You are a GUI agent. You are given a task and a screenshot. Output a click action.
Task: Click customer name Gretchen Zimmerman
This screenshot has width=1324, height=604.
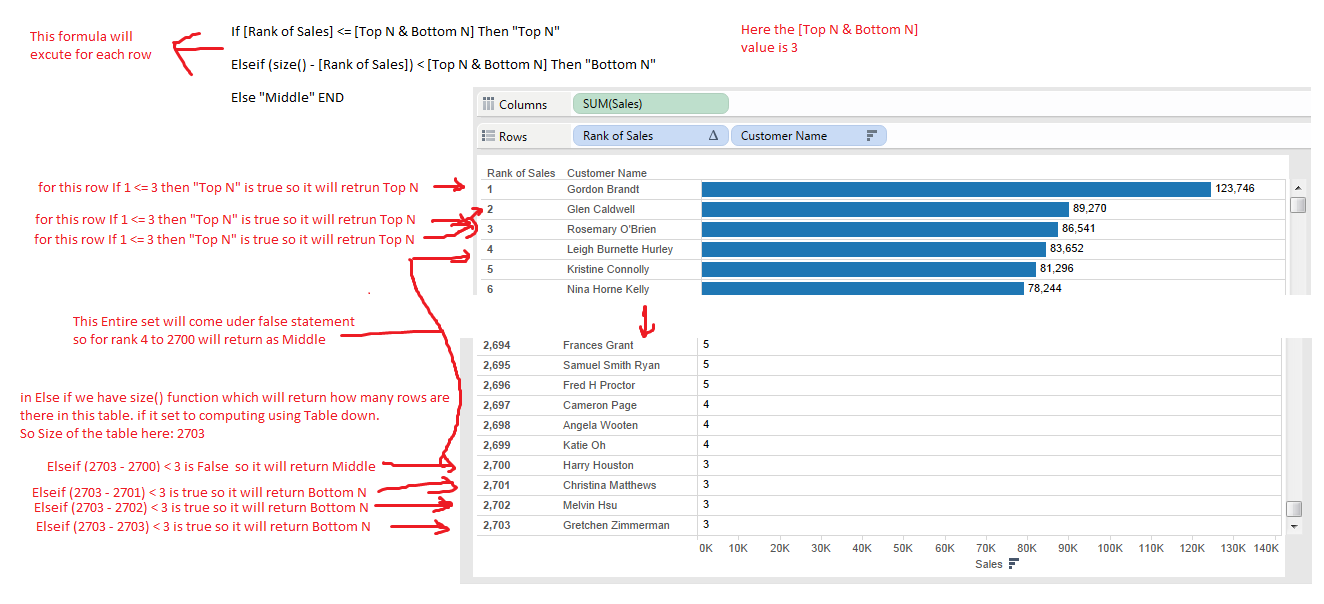pyautogui.click(x=616, y=525)
